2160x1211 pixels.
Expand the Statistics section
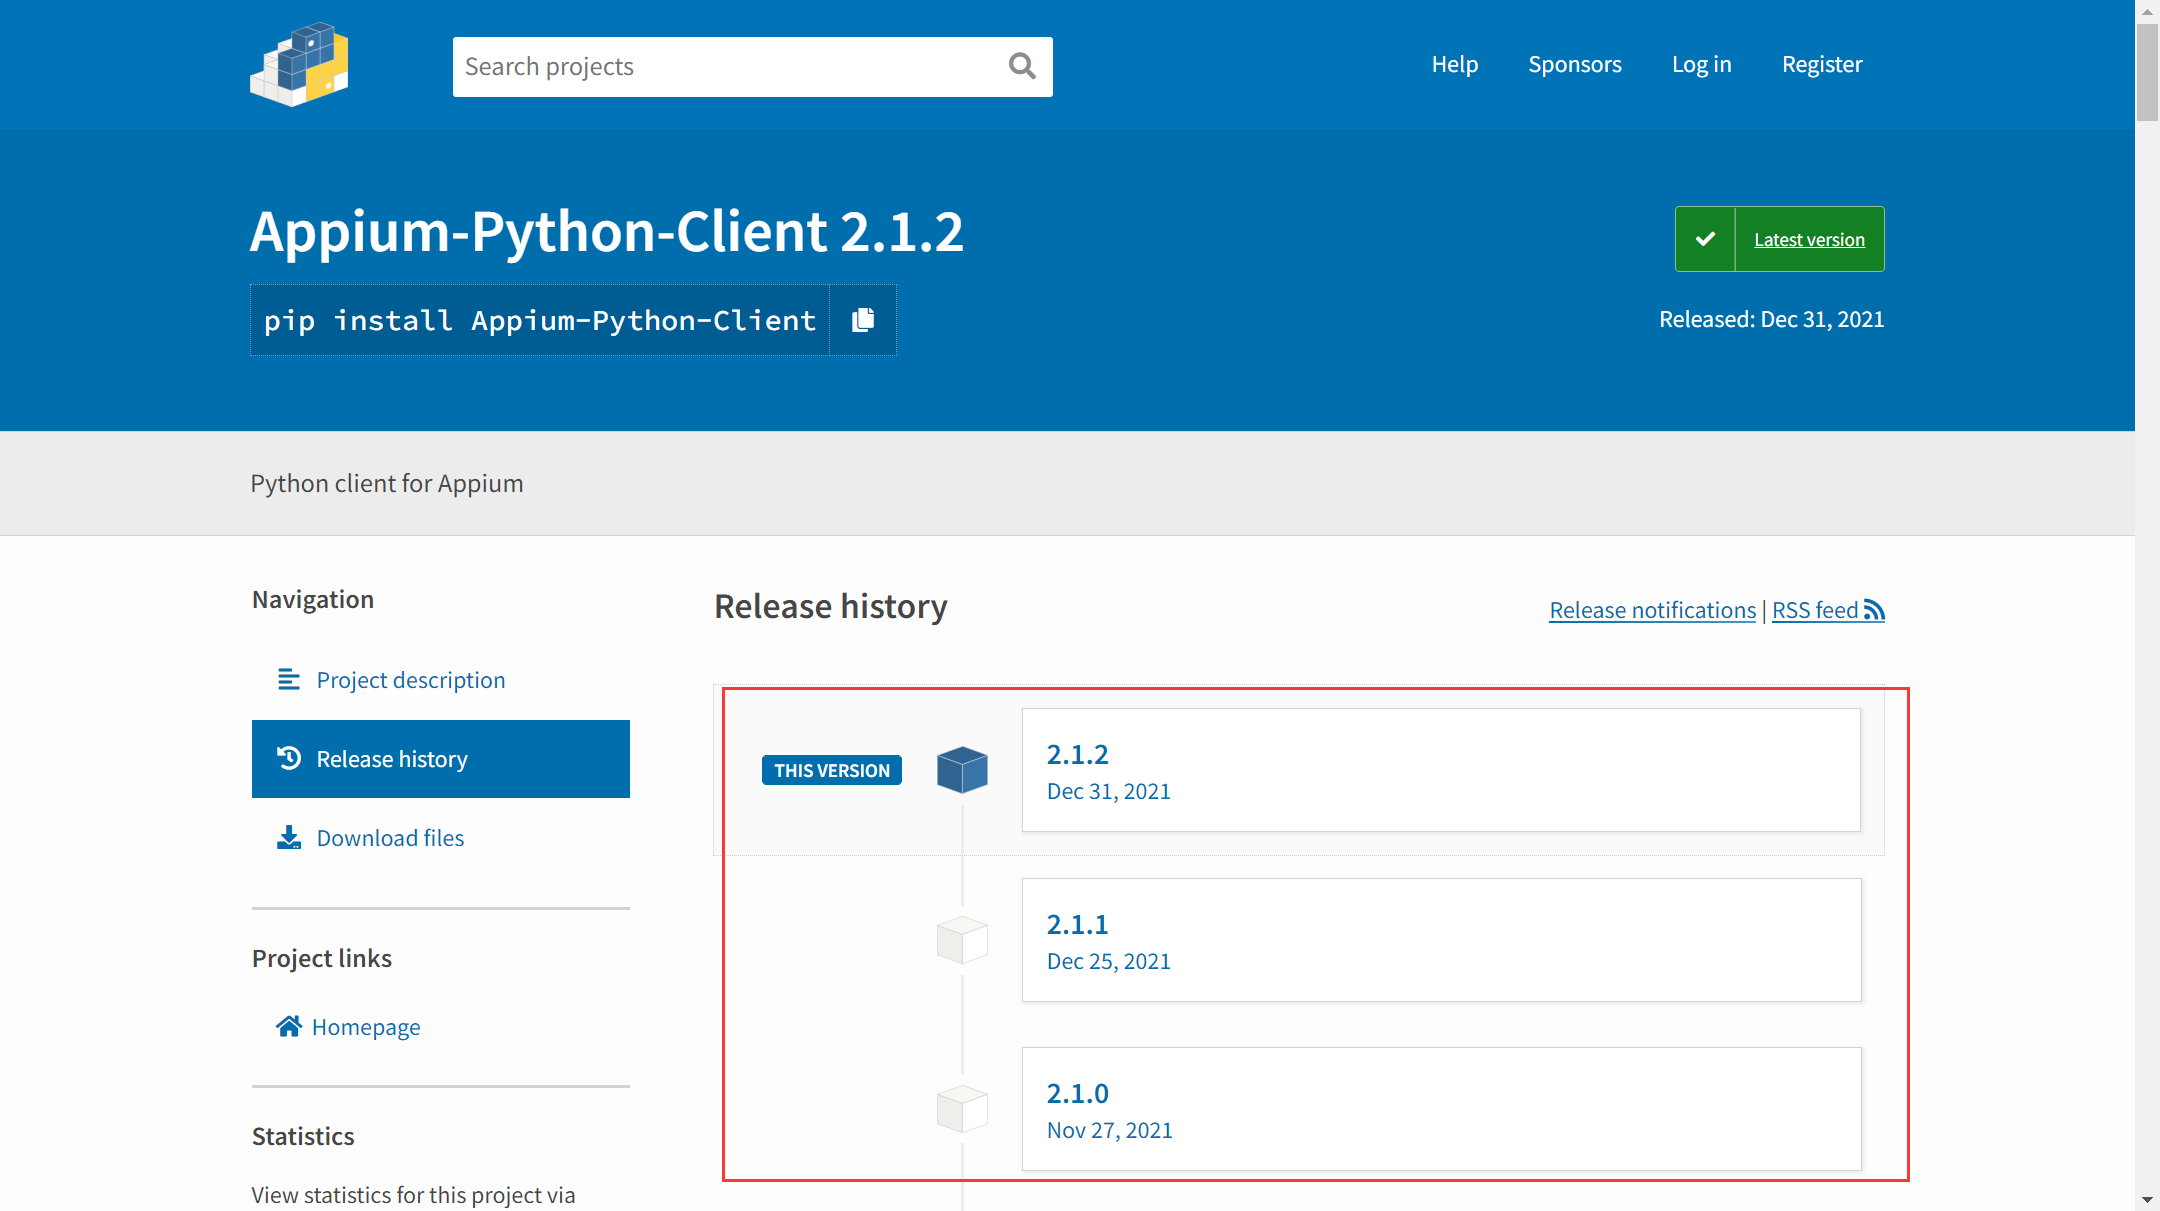(x=303, y=1135)
